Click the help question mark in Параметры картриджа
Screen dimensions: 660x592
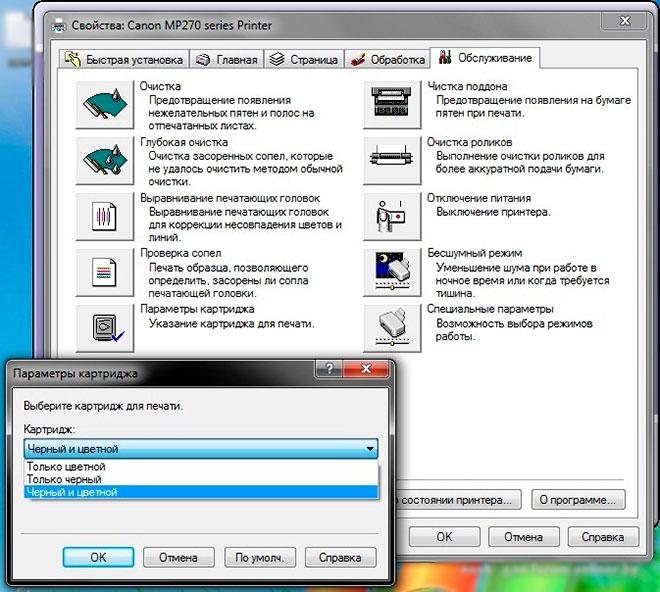pyautogui.click(x=329, y=368)
